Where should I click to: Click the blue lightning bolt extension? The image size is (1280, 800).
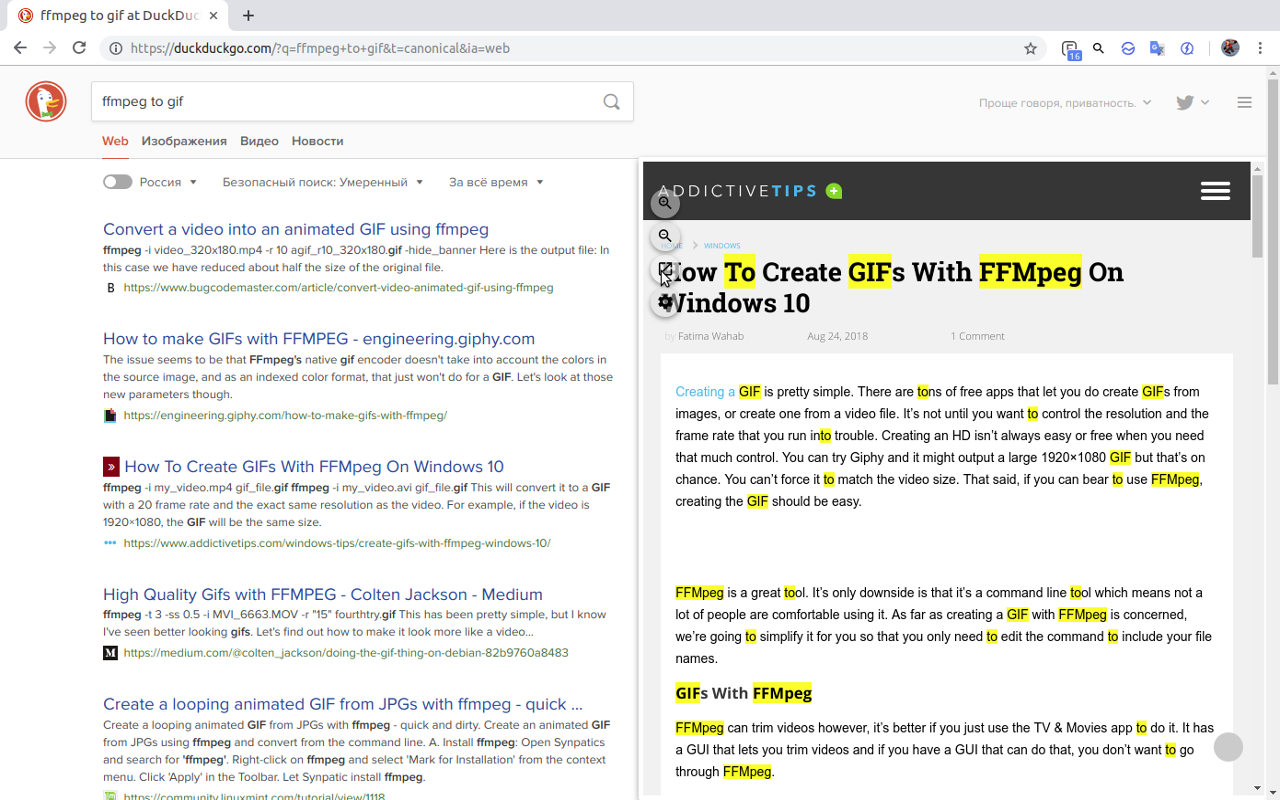[1187, 48]
